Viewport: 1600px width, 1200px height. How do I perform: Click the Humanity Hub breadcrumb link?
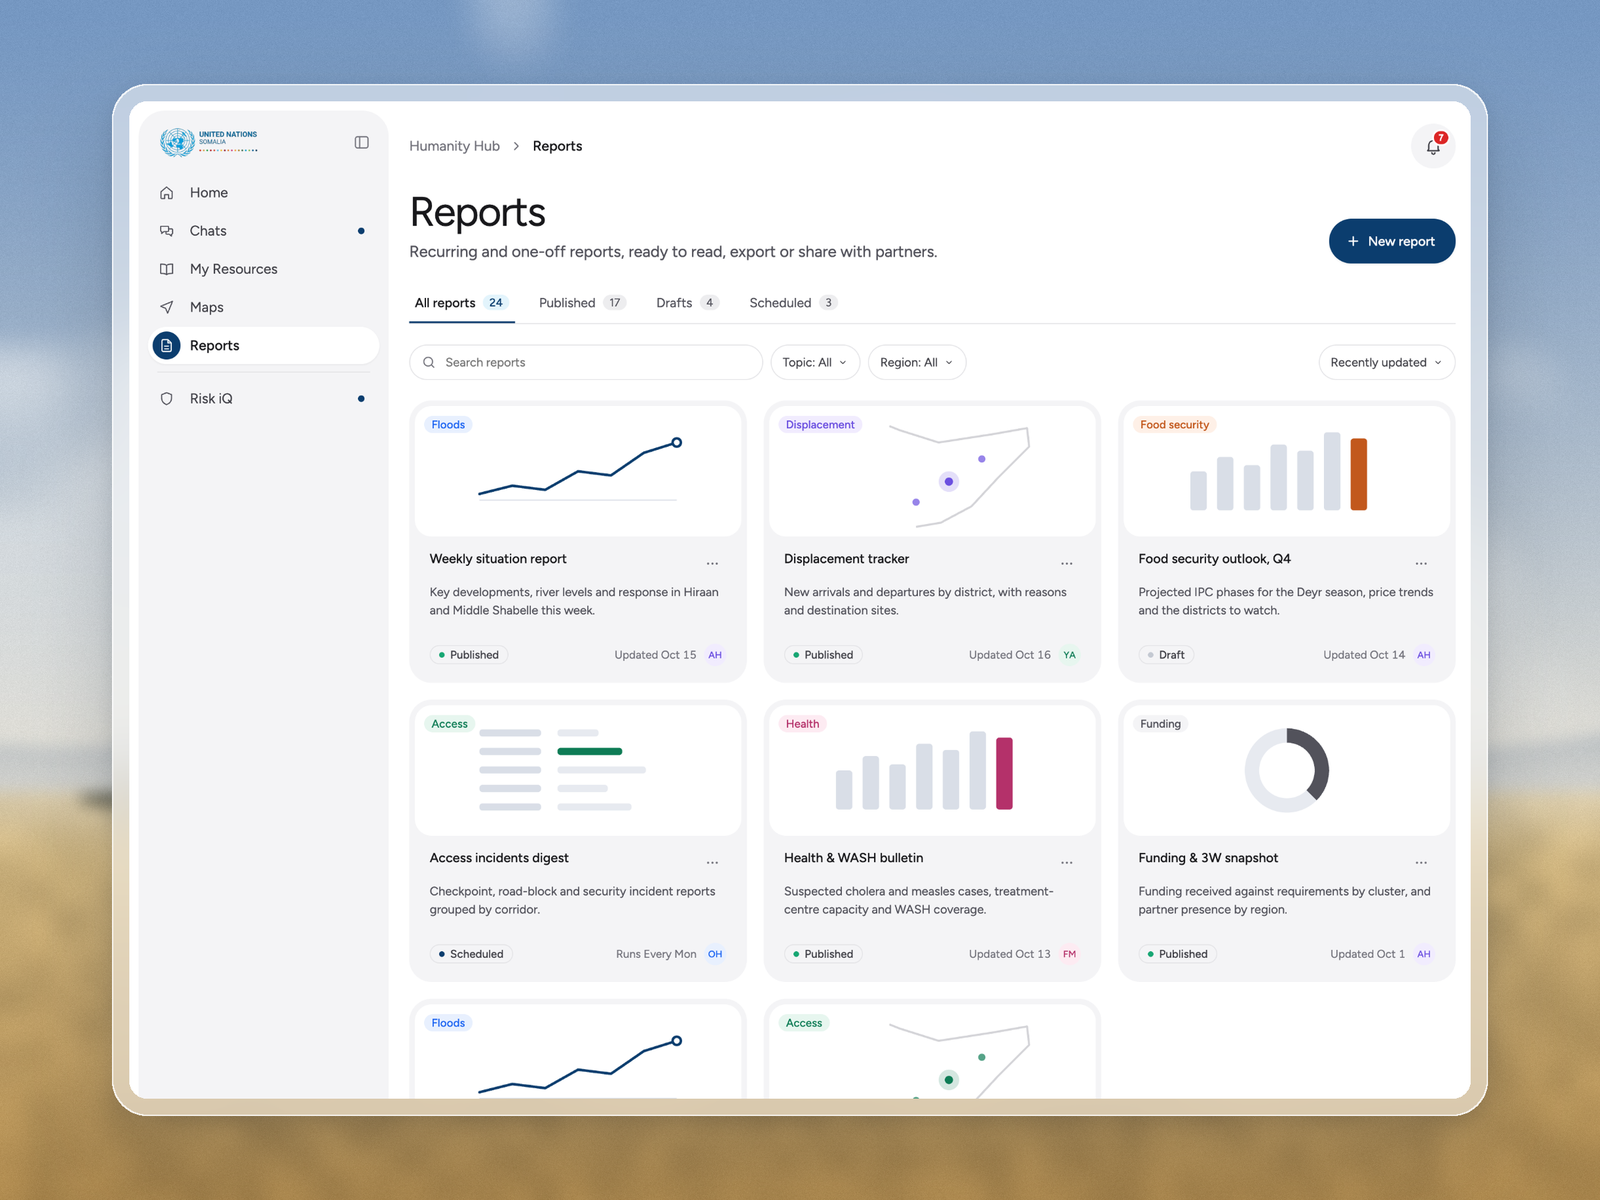pyautogui.click(x=454, y=146)
